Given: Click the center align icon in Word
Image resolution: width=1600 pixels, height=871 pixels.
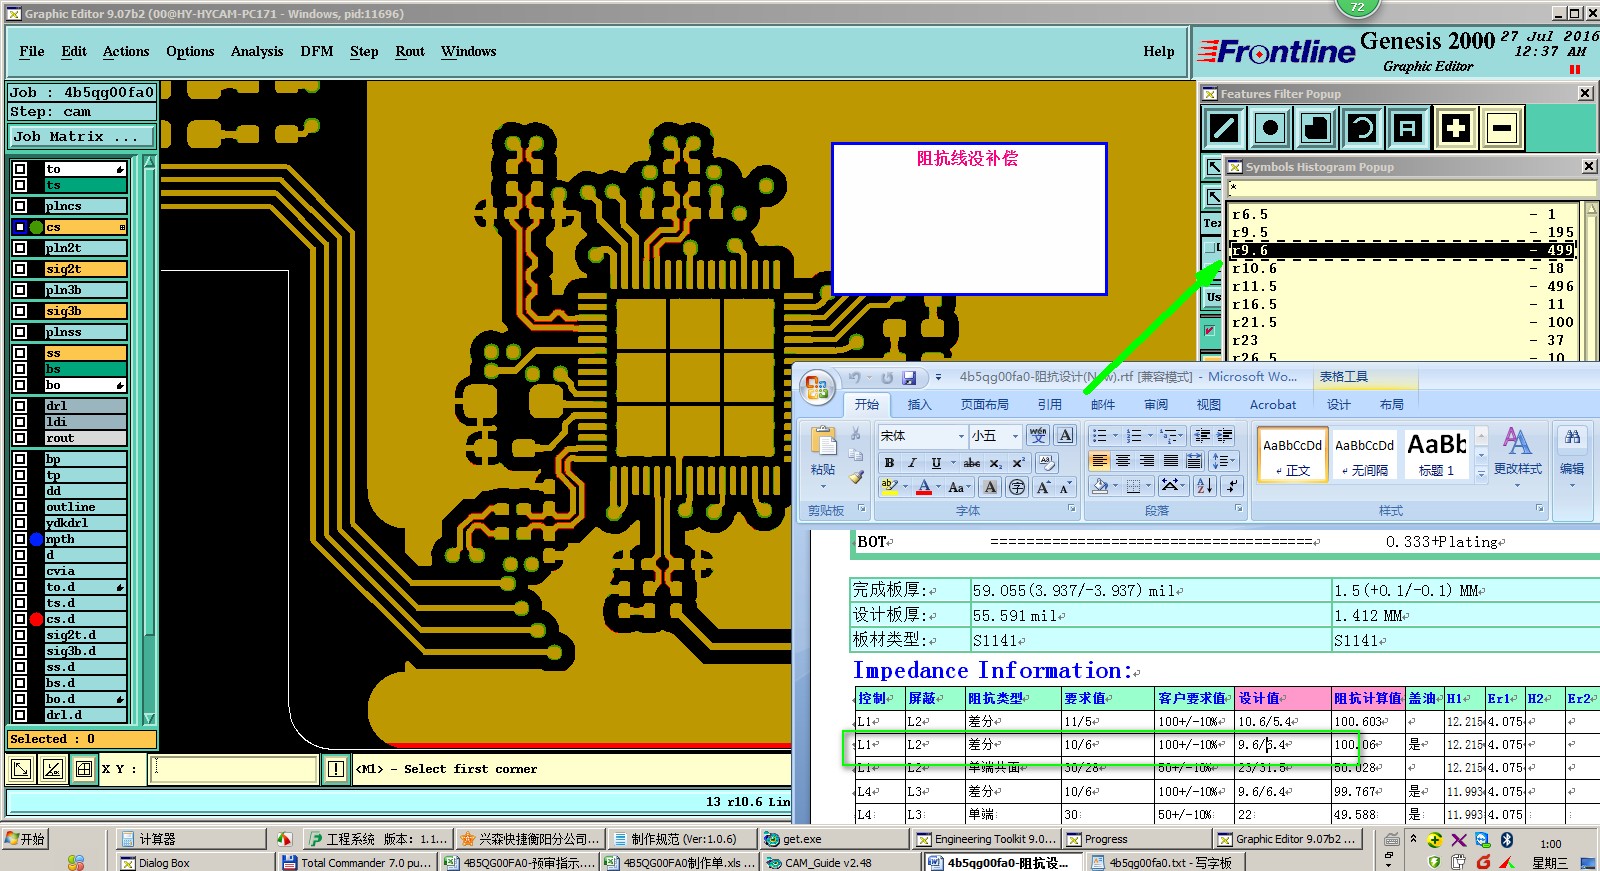Looking at the screenshot, I should pos(1123,461).
